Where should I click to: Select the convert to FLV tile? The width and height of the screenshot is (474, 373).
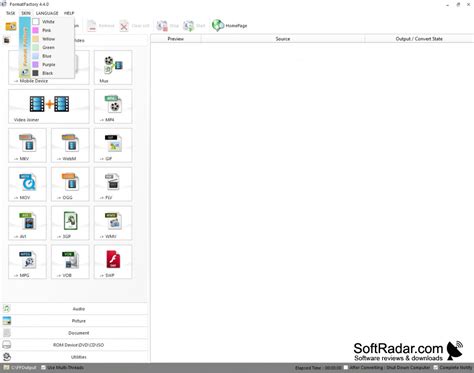113,184
